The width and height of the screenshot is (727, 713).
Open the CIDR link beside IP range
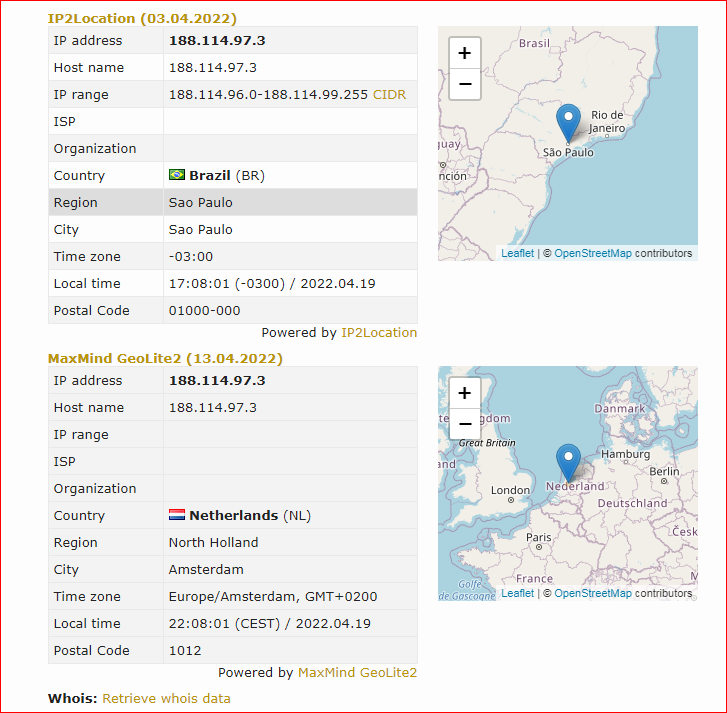pos(389,95)
